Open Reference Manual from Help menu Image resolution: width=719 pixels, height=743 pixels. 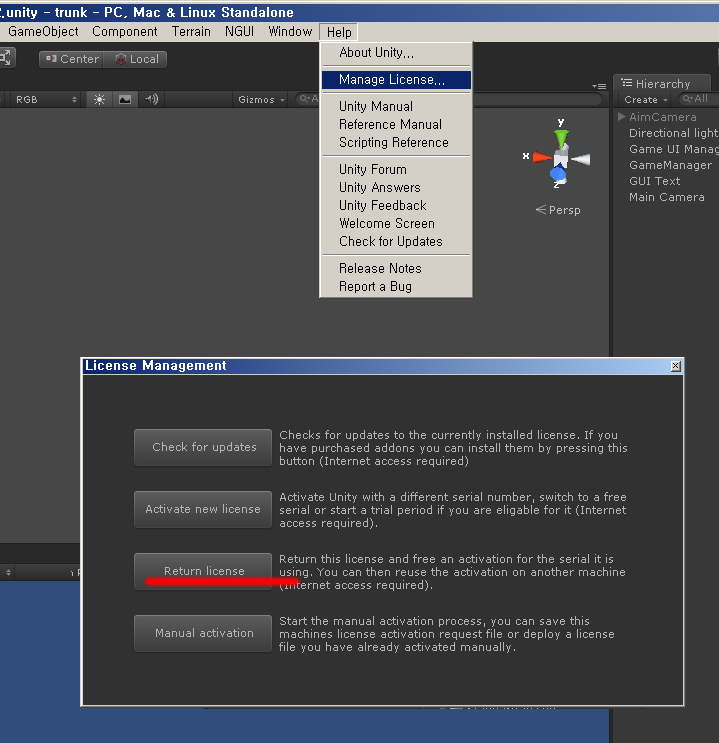point(396,125)
